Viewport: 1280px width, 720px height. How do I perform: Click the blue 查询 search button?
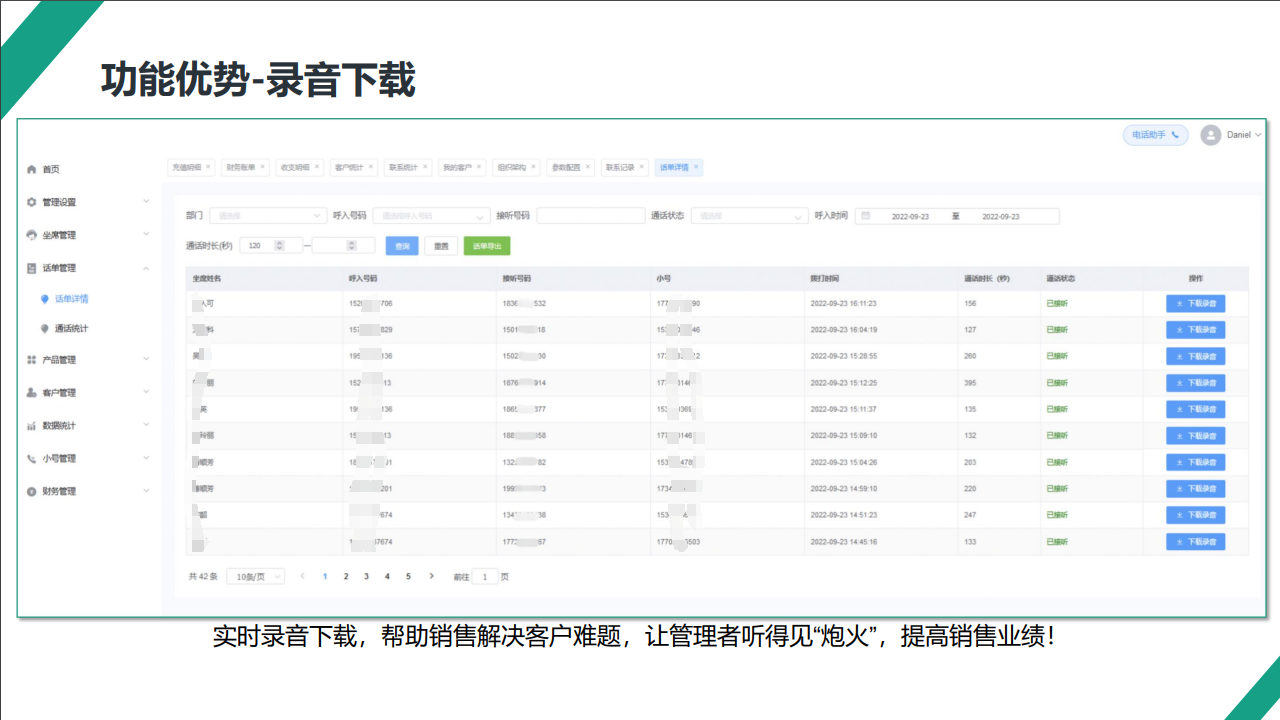[402, 246]
